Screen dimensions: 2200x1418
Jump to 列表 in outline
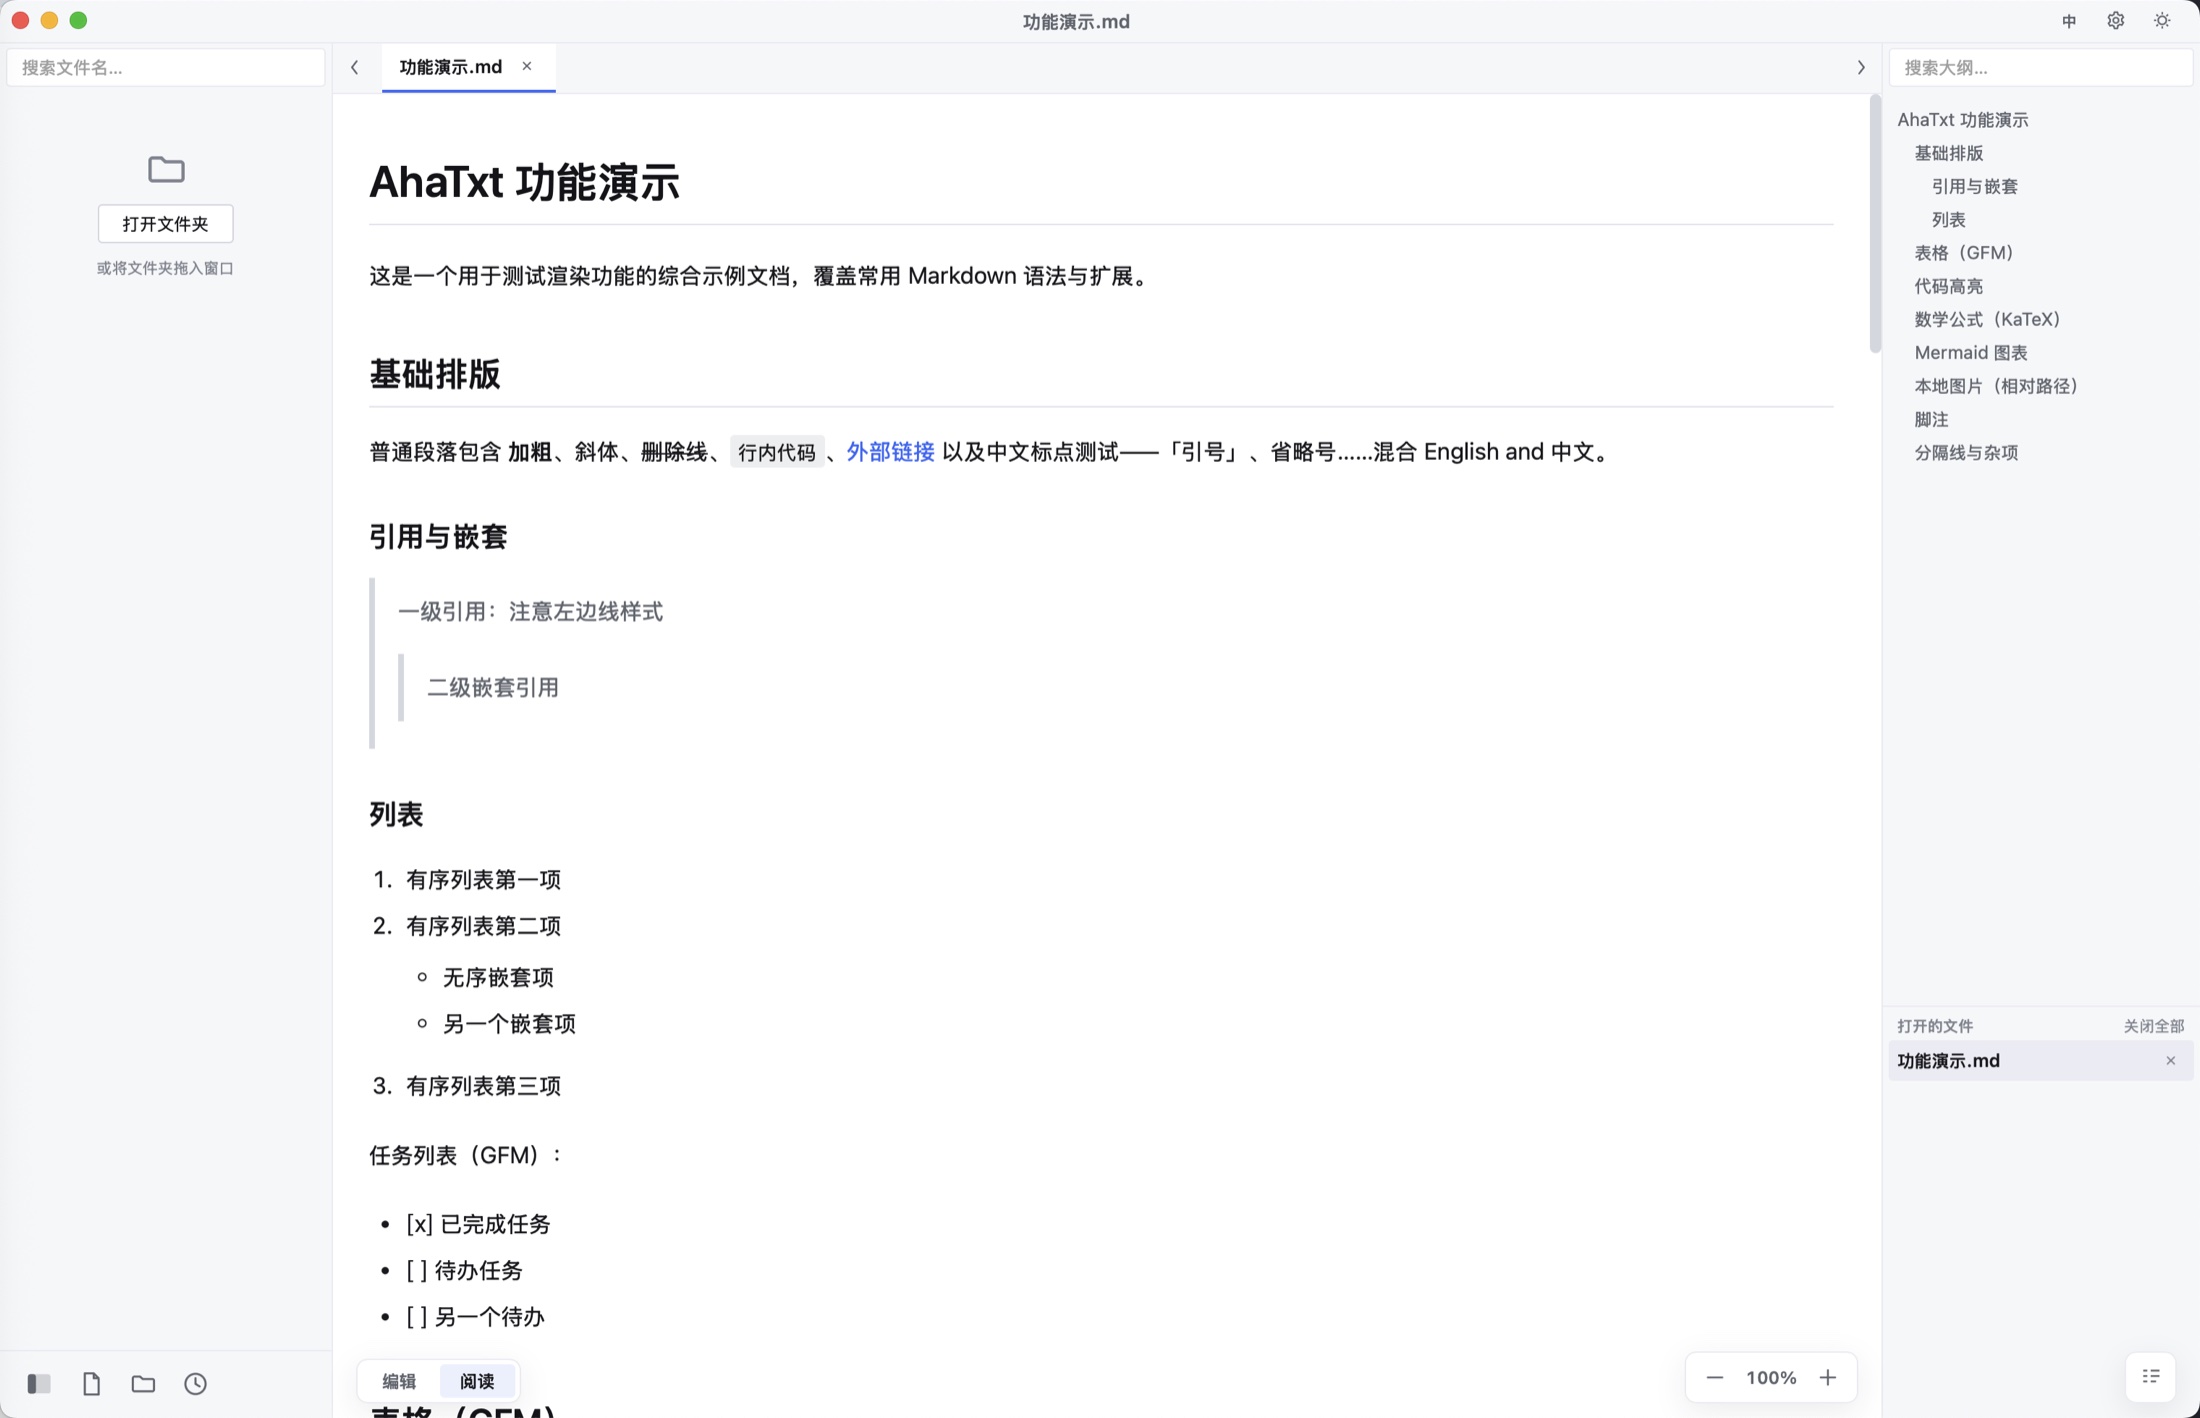click(1948, 219)
